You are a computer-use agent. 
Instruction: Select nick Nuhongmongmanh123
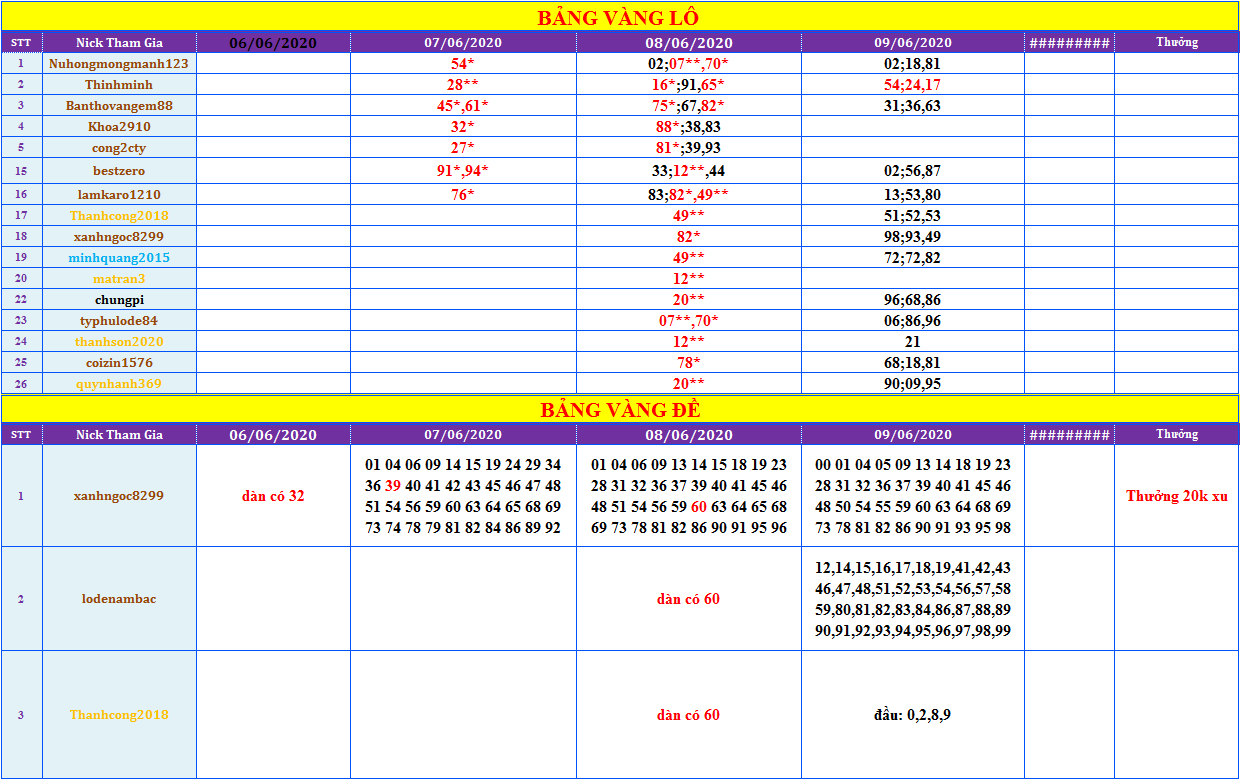119,63
